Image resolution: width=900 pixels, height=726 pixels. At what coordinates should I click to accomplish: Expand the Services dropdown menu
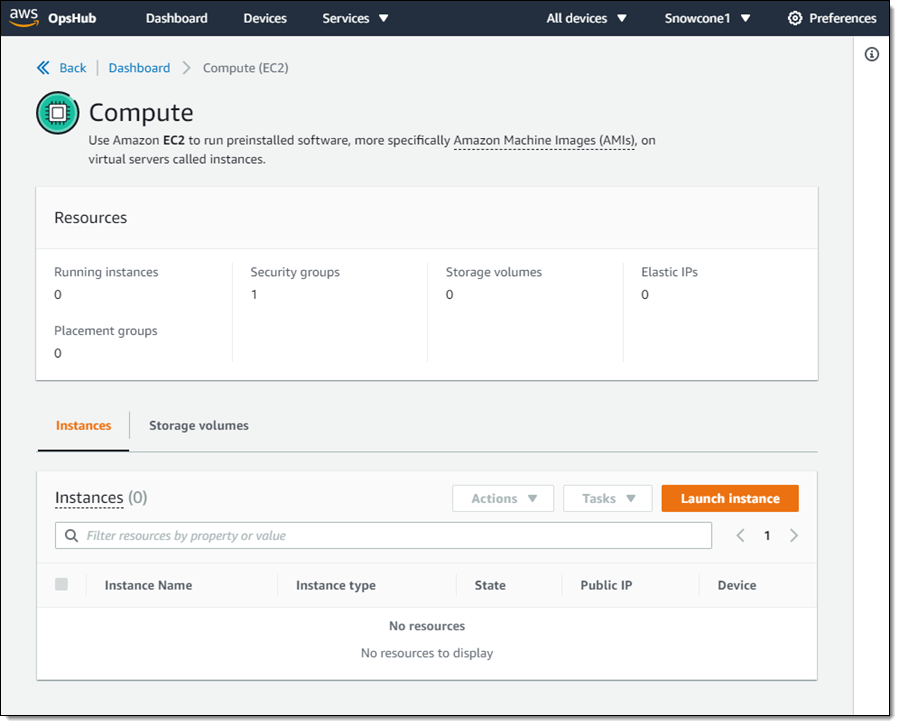pyautogui.click(x=355, y=18)
